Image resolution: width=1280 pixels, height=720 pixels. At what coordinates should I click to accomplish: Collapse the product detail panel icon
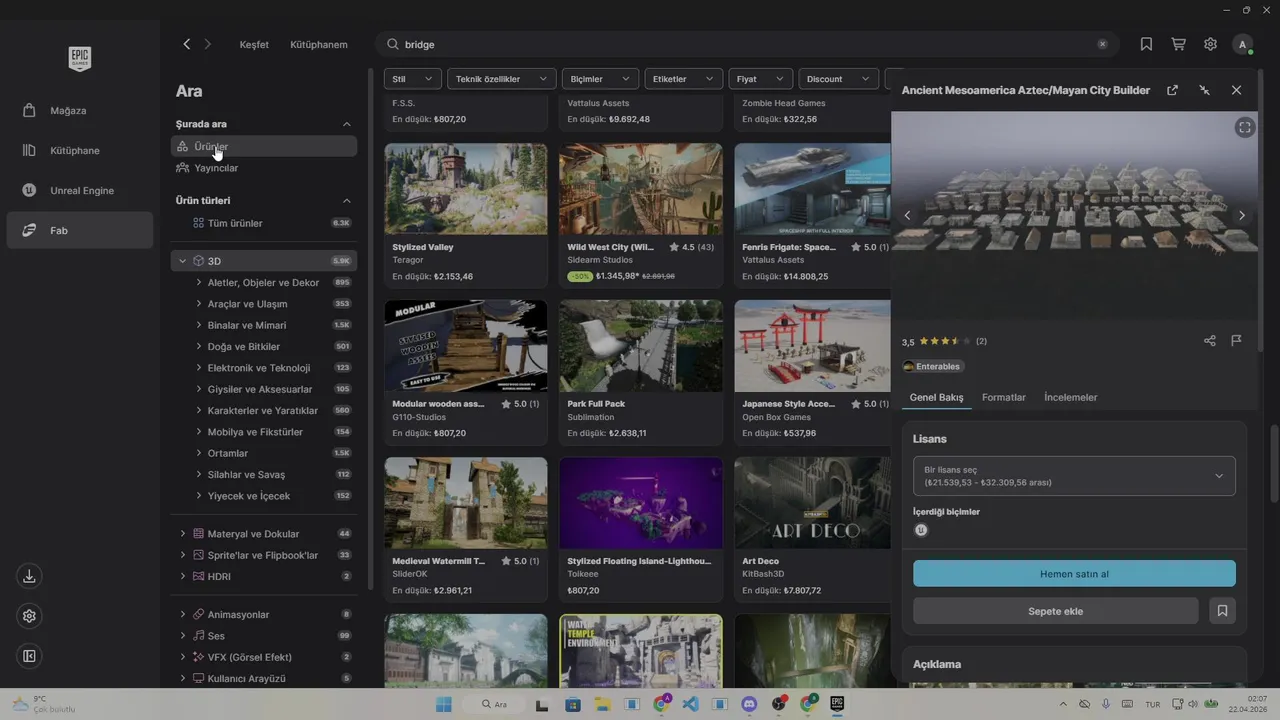click(1204, 90)
